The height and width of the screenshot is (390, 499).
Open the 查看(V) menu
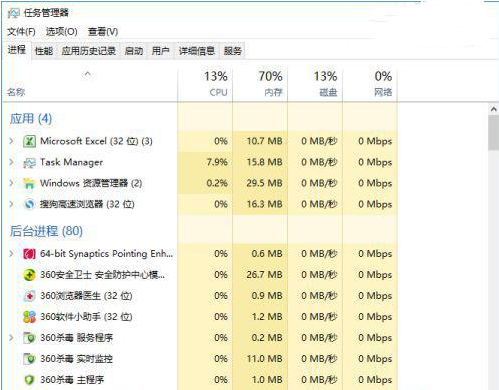103,32
